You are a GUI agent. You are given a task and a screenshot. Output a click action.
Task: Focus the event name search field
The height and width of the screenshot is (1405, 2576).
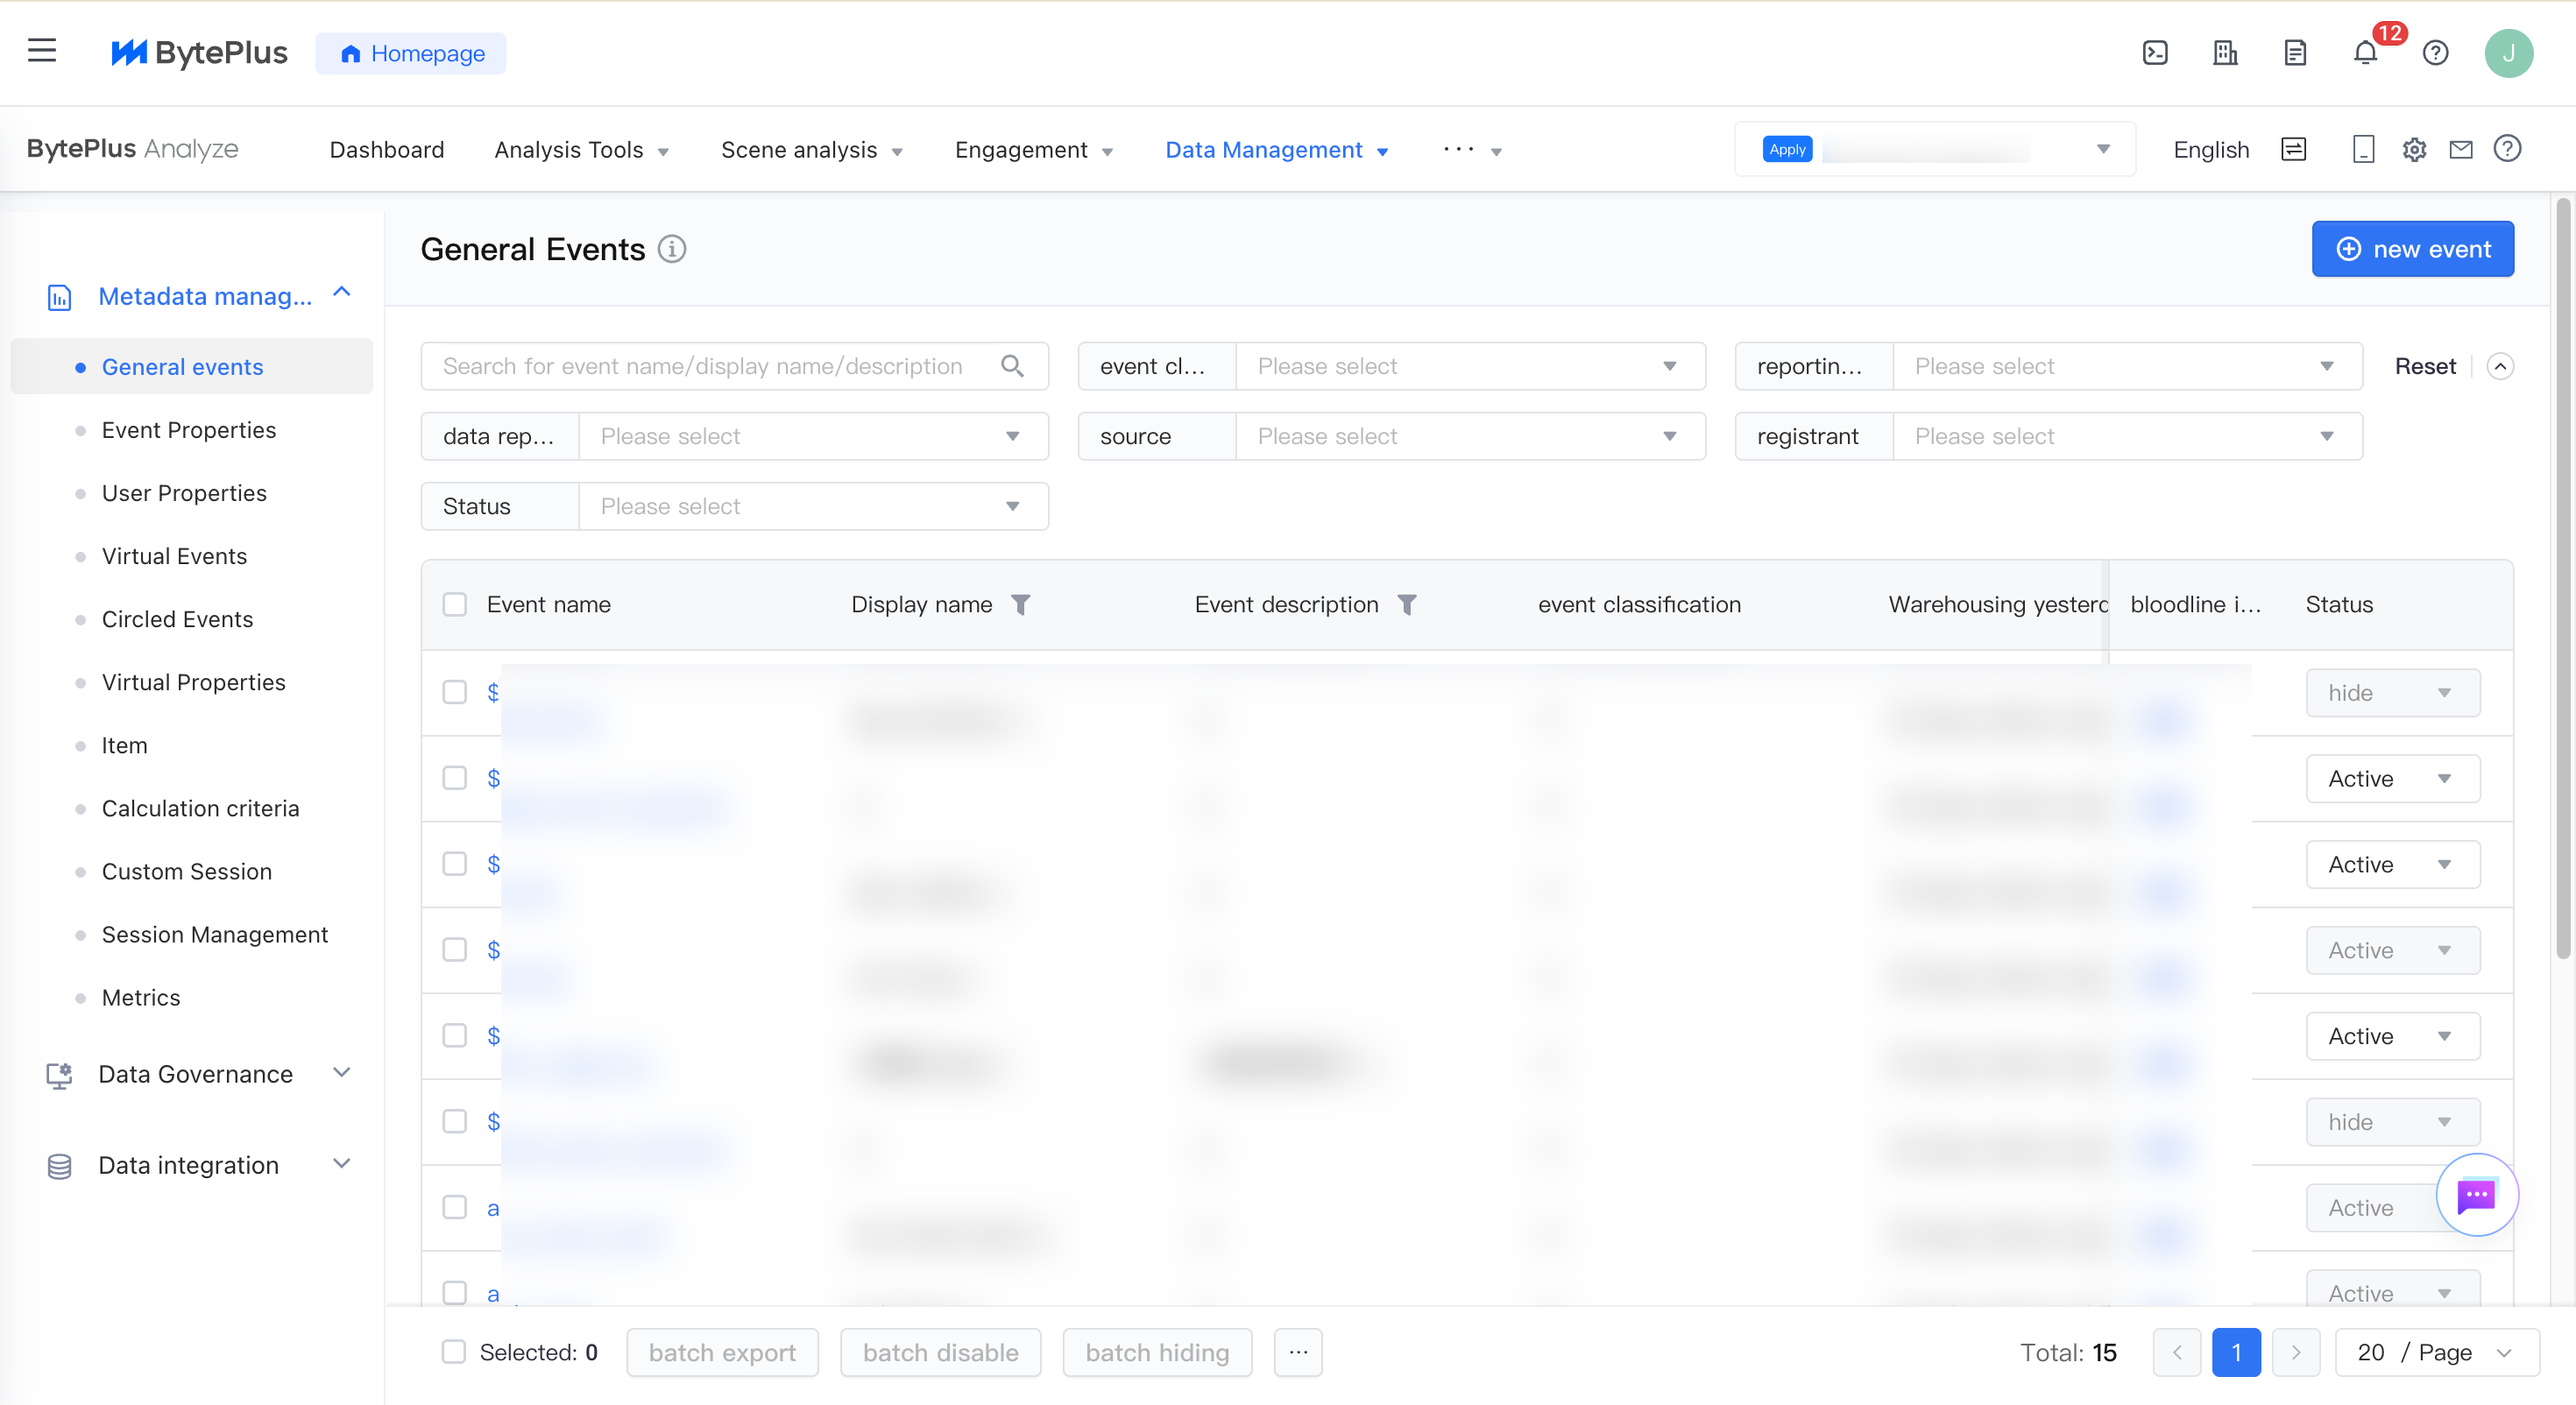(x=735, y=366)
